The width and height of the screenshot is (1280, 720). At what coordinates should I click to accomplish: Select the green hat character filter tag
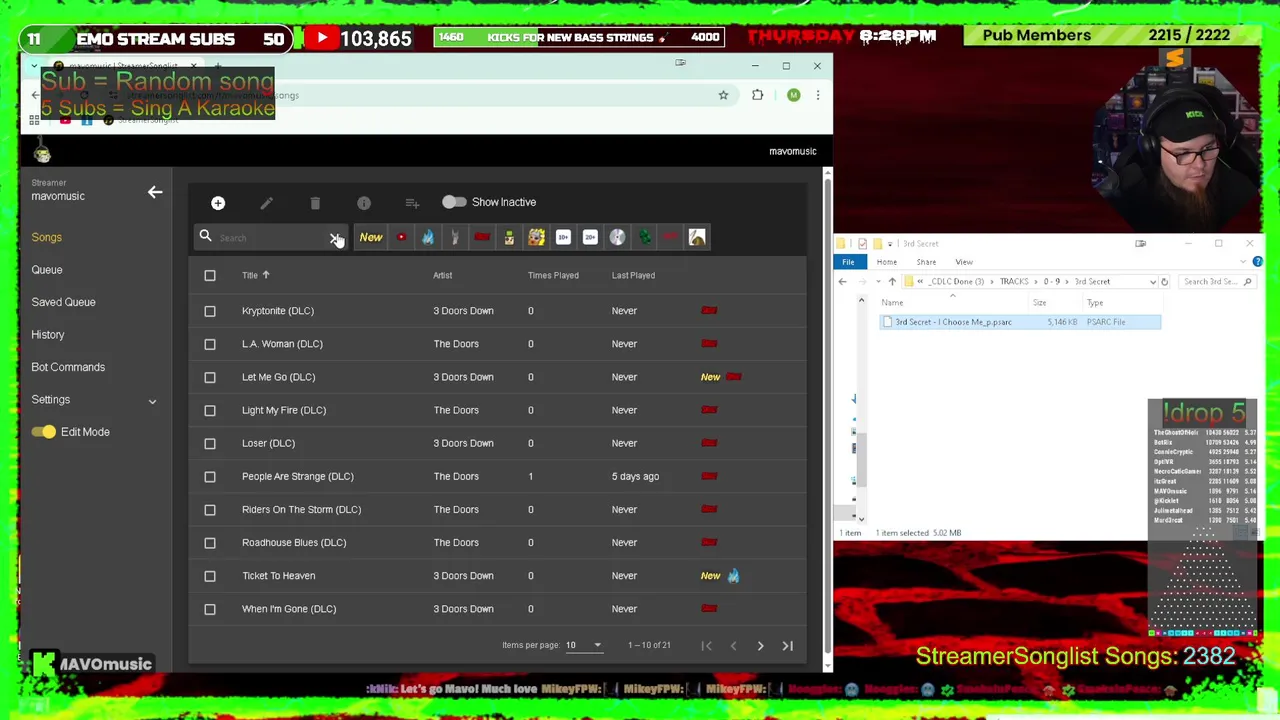(509, 237)
